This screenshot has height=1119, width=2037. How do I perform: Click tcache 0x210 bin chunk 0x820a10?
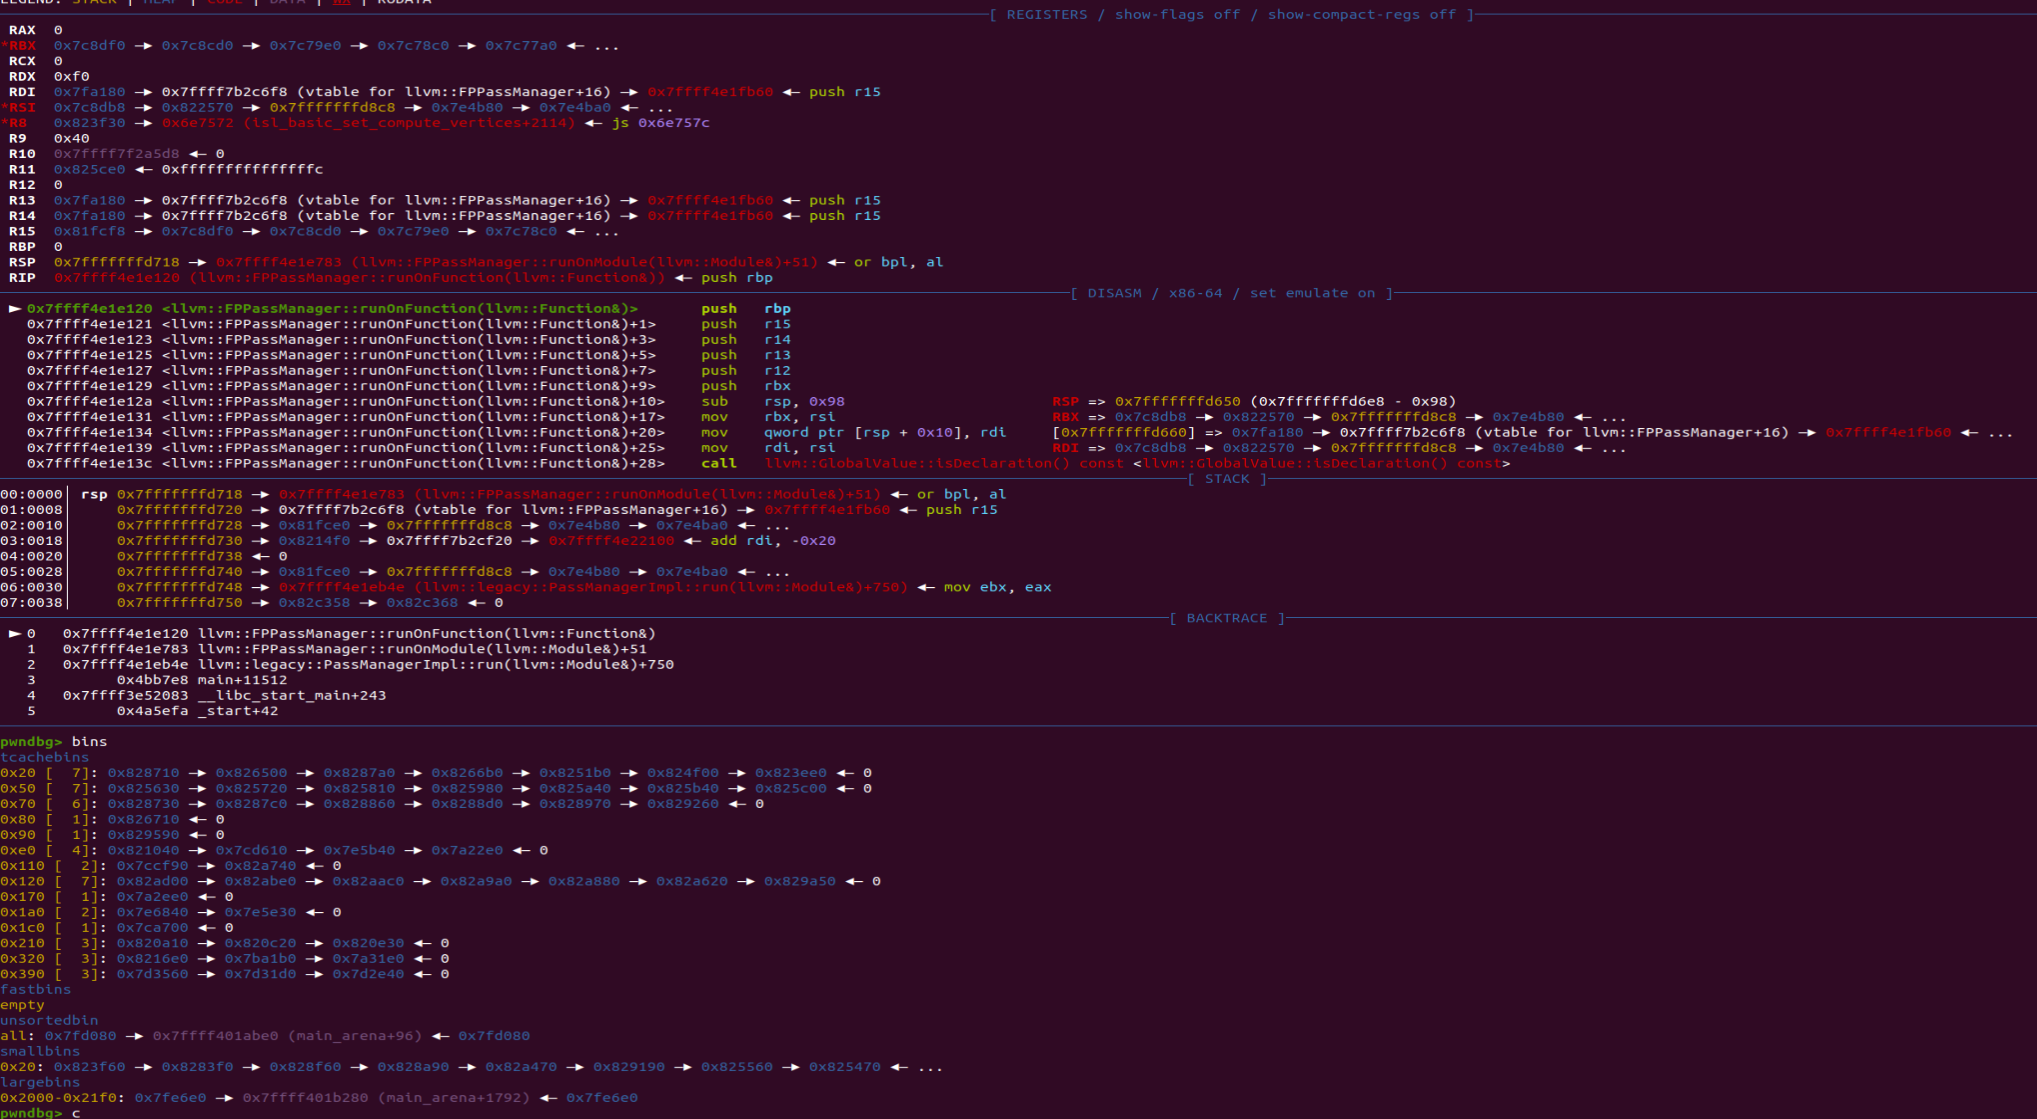[x=153, y=944]
